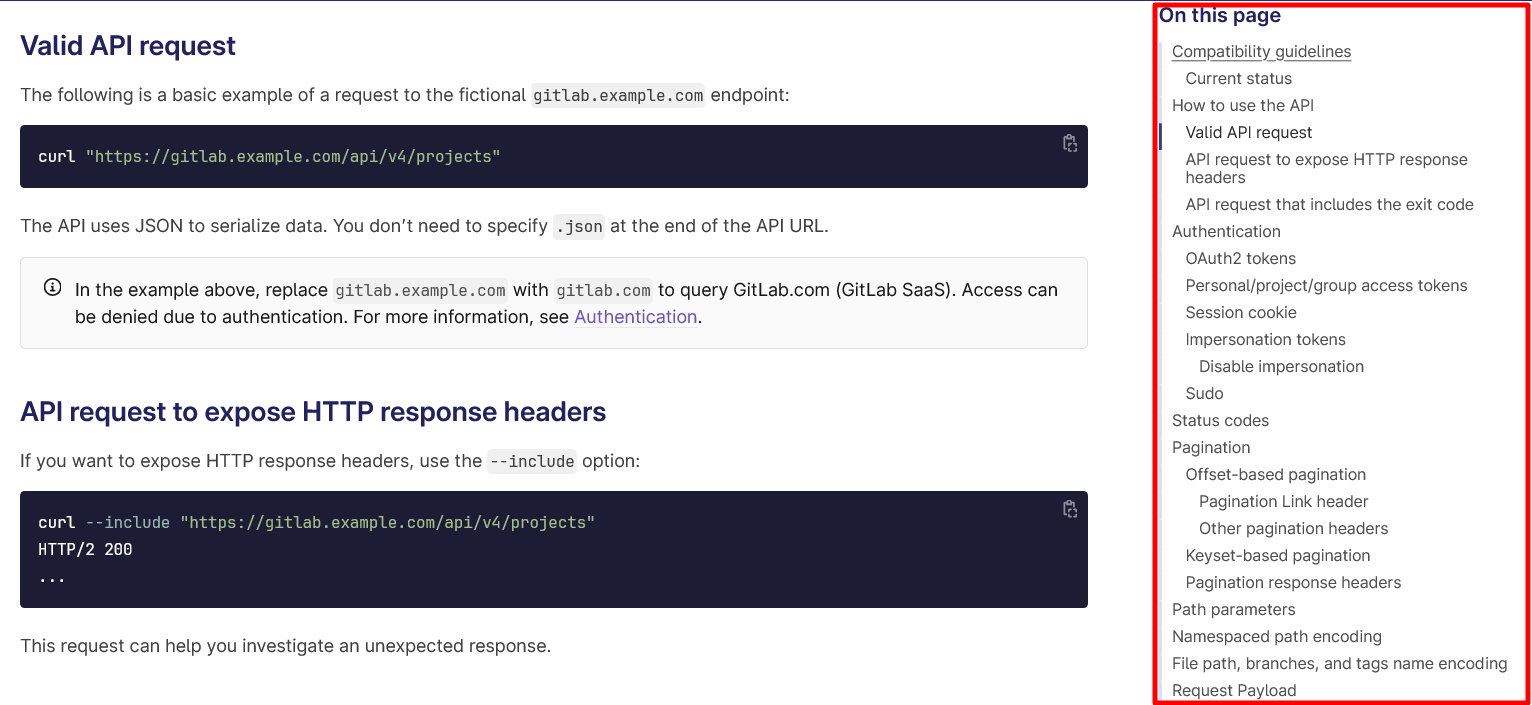Jump to OAuth2 tokens section
This screenshot has height=705, width=1532.
1240,258
